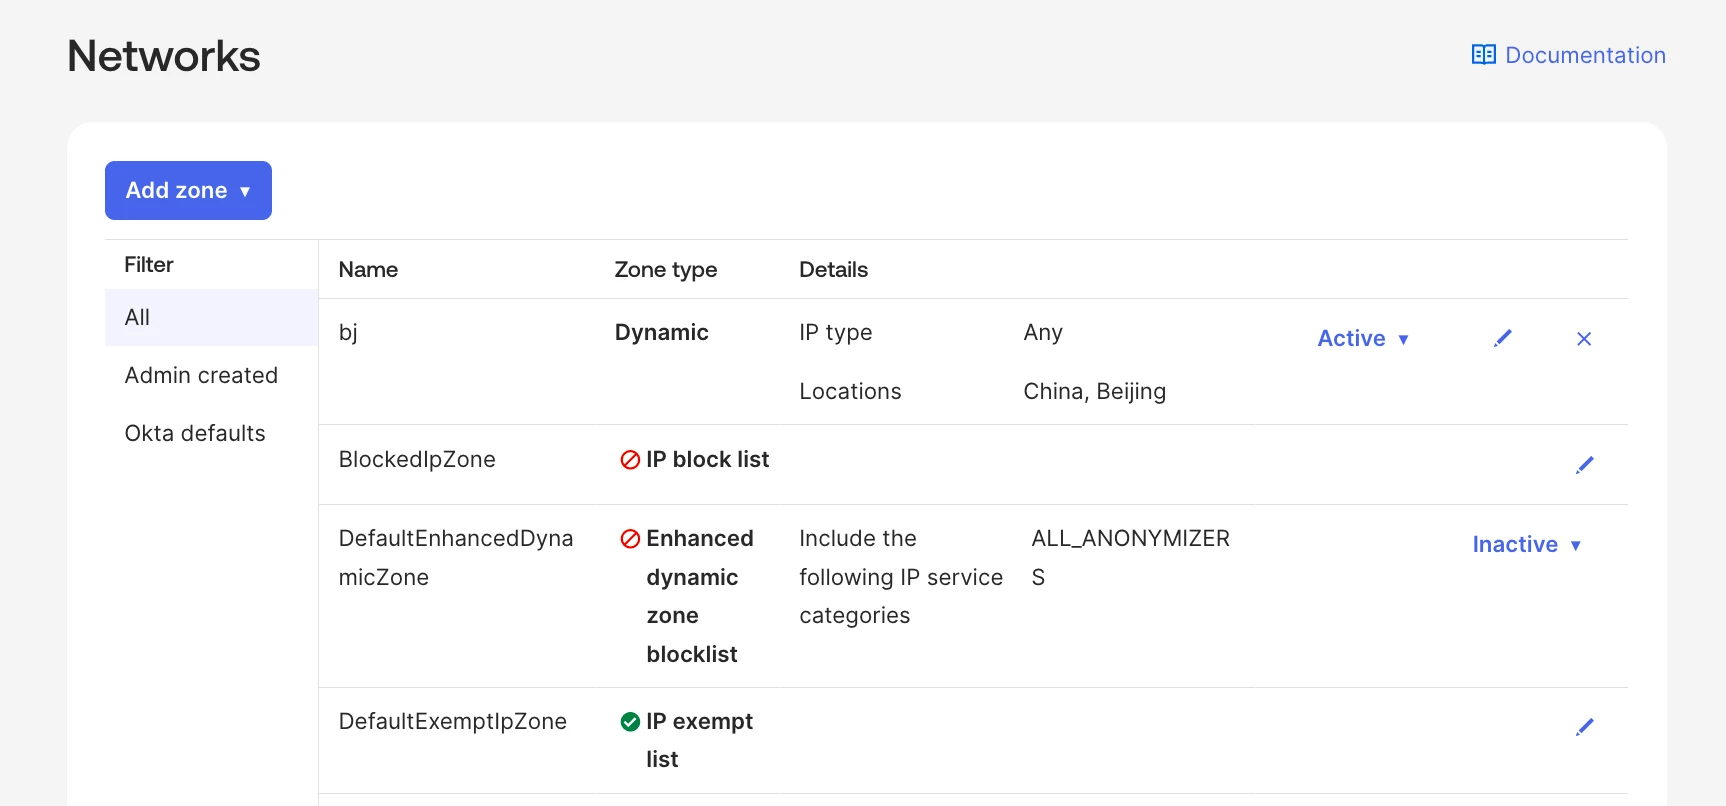Click the Zone type column header

(665, 270)
